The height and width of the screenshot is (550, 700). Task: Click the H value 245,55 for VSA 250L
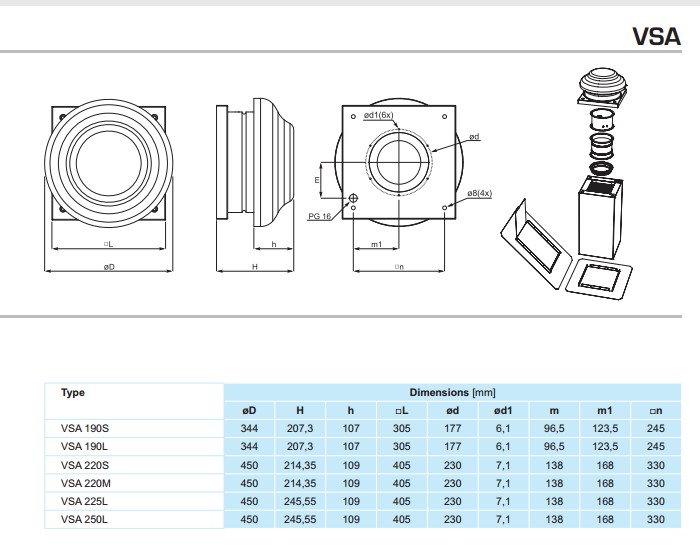tap(300, 519)
